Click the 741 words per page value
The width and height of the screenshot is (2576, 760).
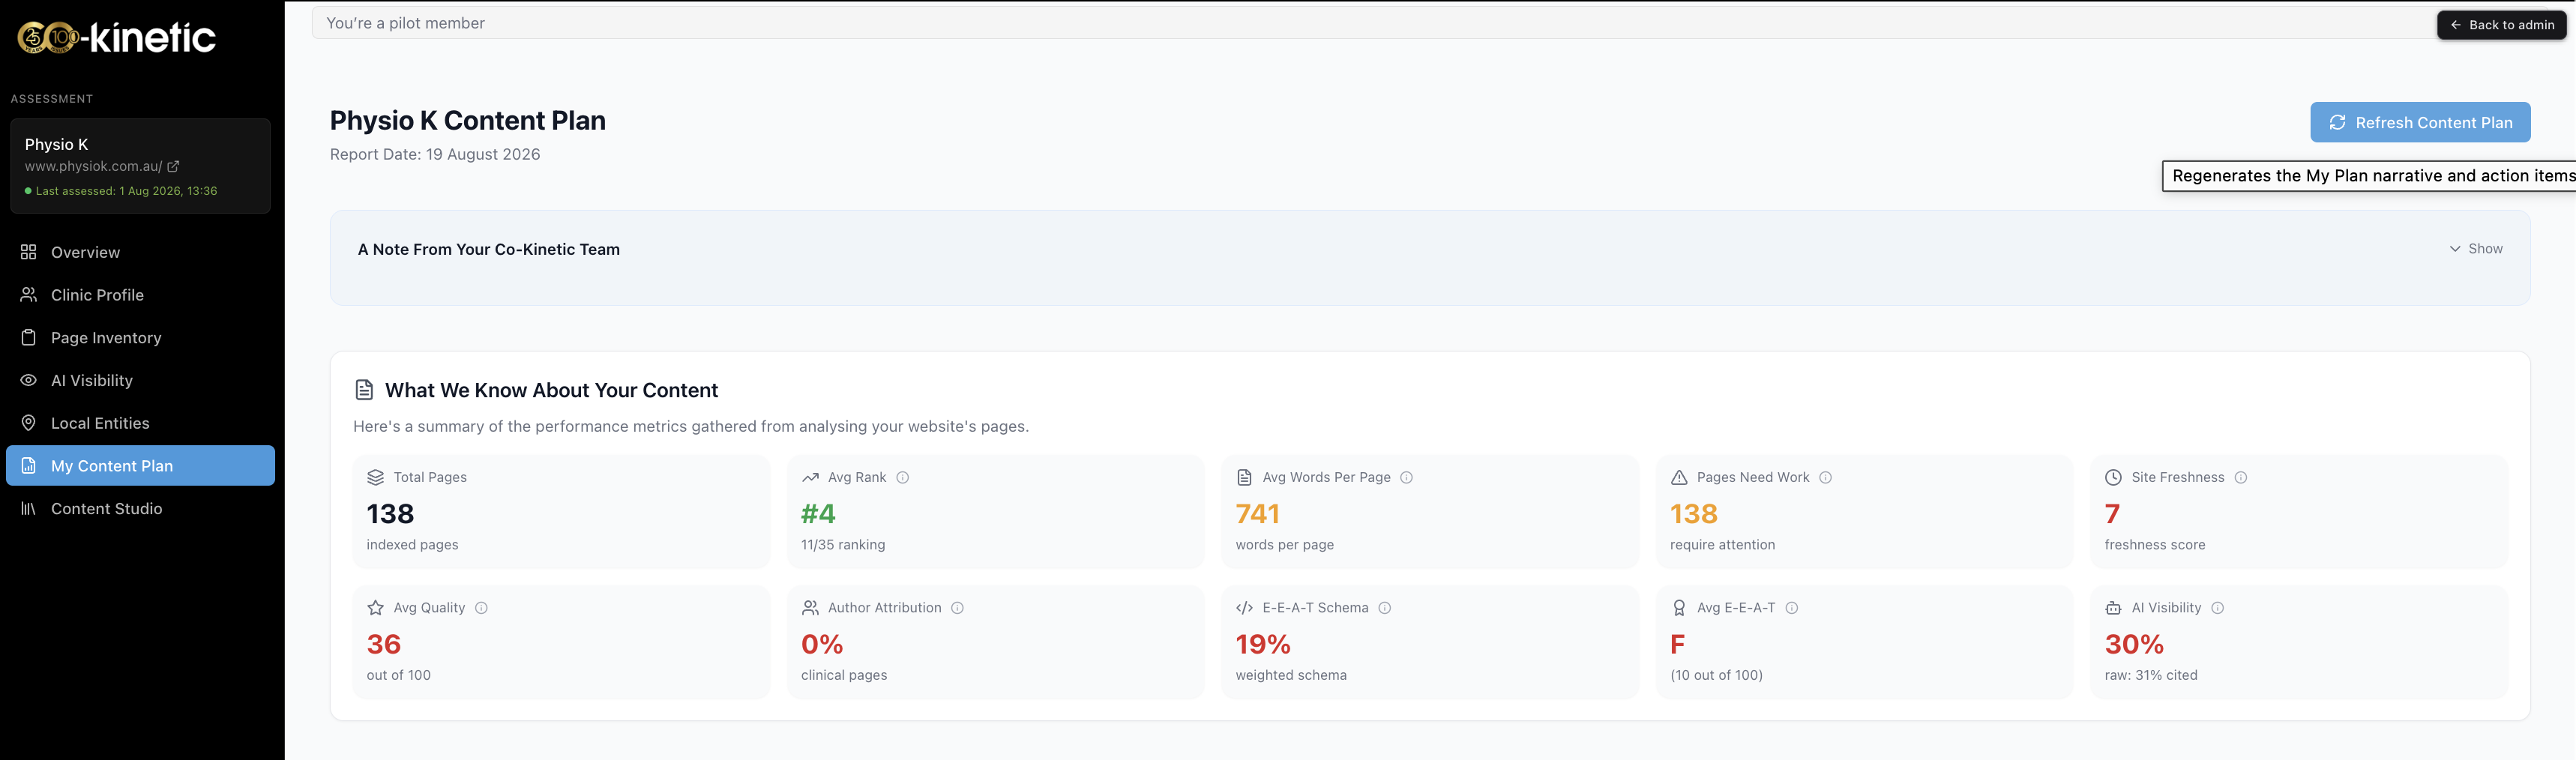pyautogui.click(x=1258, y=514)
